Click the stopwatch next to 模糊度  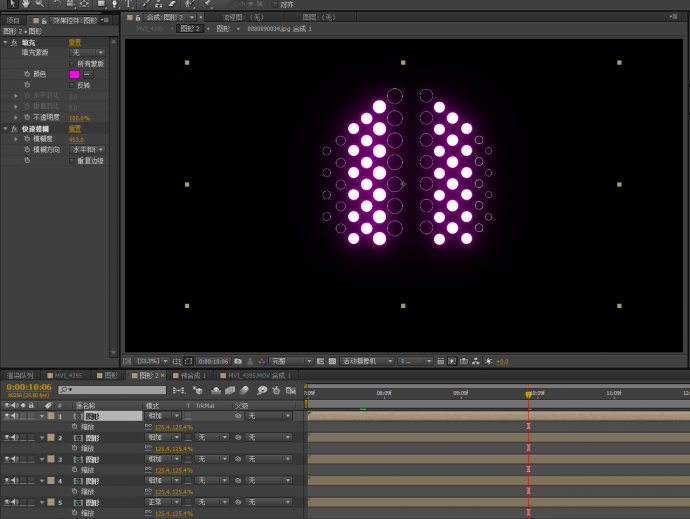pos(27,139)
